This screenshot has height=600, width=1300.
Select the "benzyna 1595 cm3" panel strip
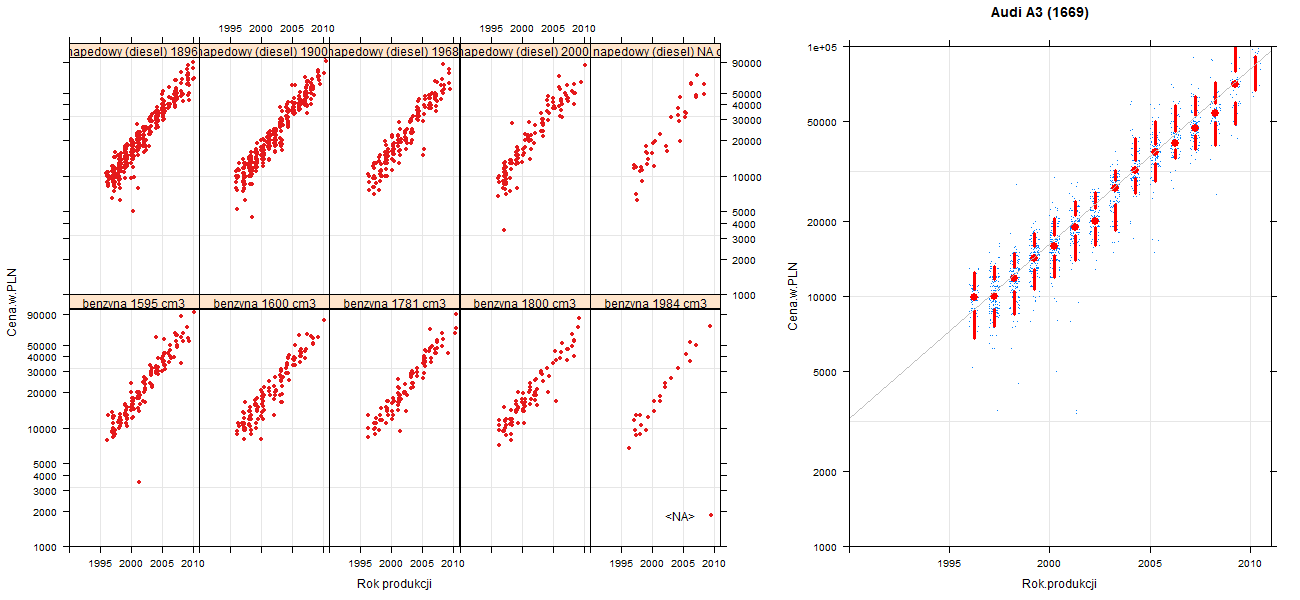click(134, 302)
